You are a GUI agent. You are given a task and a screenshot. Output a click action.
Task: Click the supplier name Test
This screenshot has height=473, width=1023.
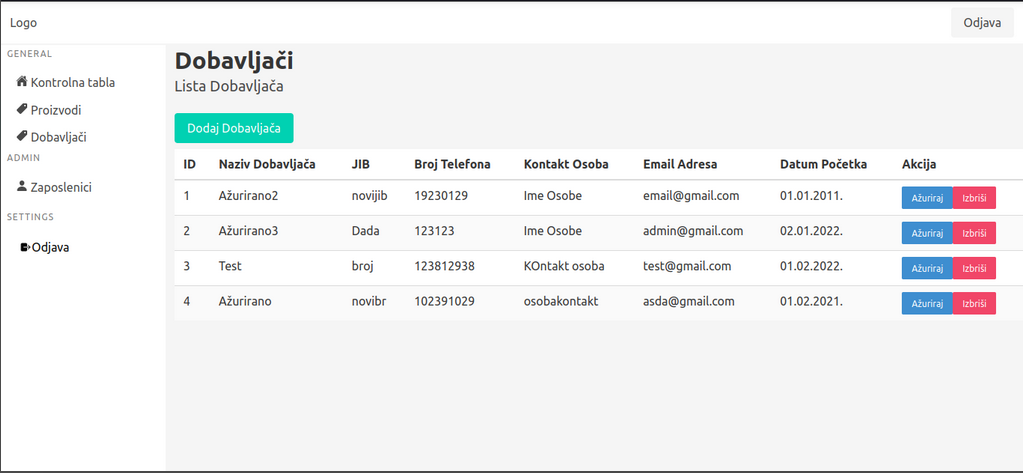[230, 266]
